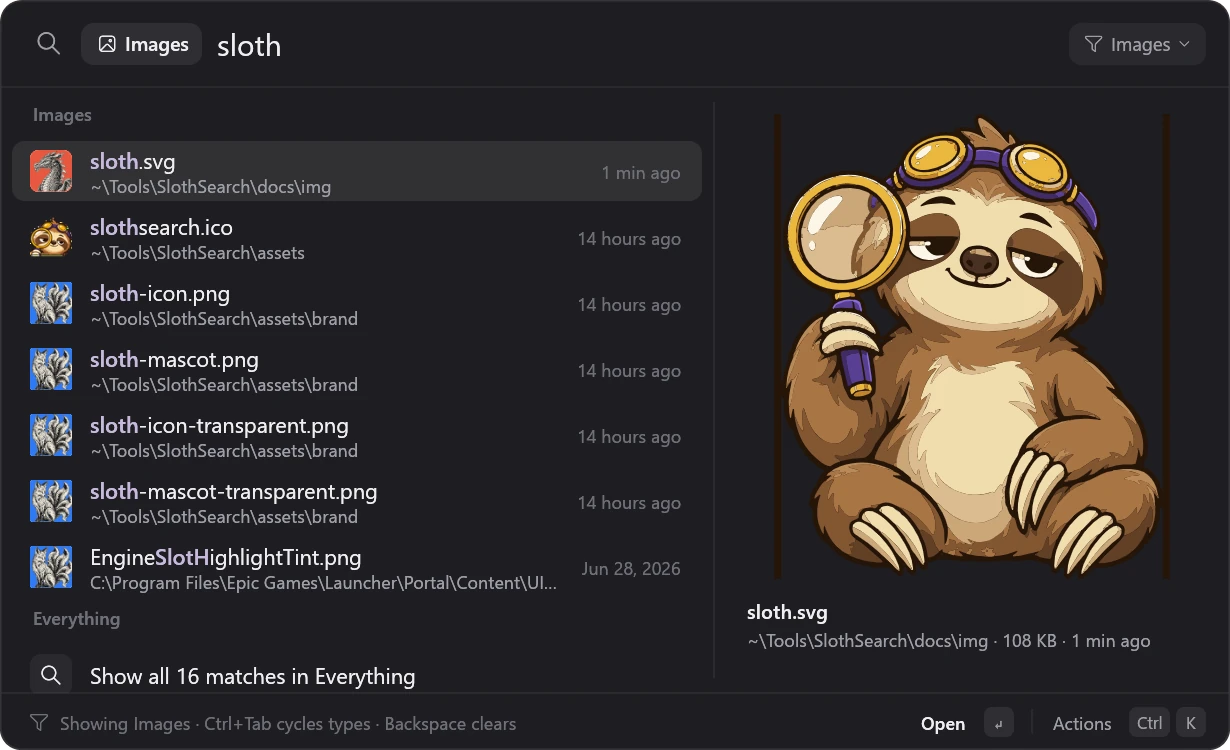The image size is (1230, 750).
Task: Click the funnel filter icon in status bar
Action: pyautogui.click(x=39, y=723)
